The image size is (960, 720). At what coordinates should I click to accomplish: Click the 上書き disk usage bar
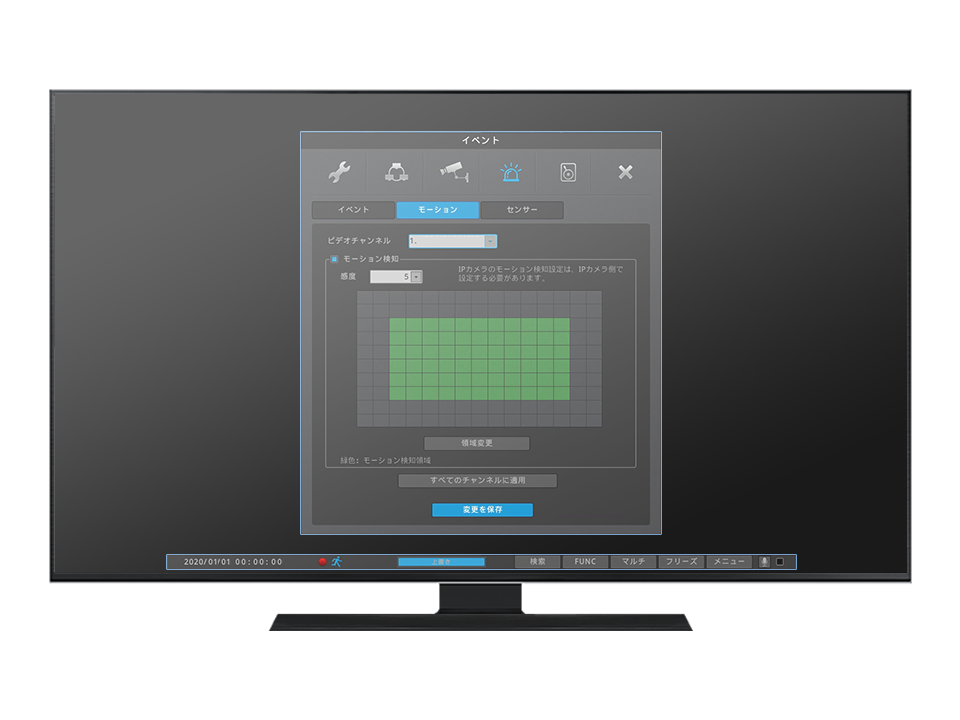click(441, 562)
